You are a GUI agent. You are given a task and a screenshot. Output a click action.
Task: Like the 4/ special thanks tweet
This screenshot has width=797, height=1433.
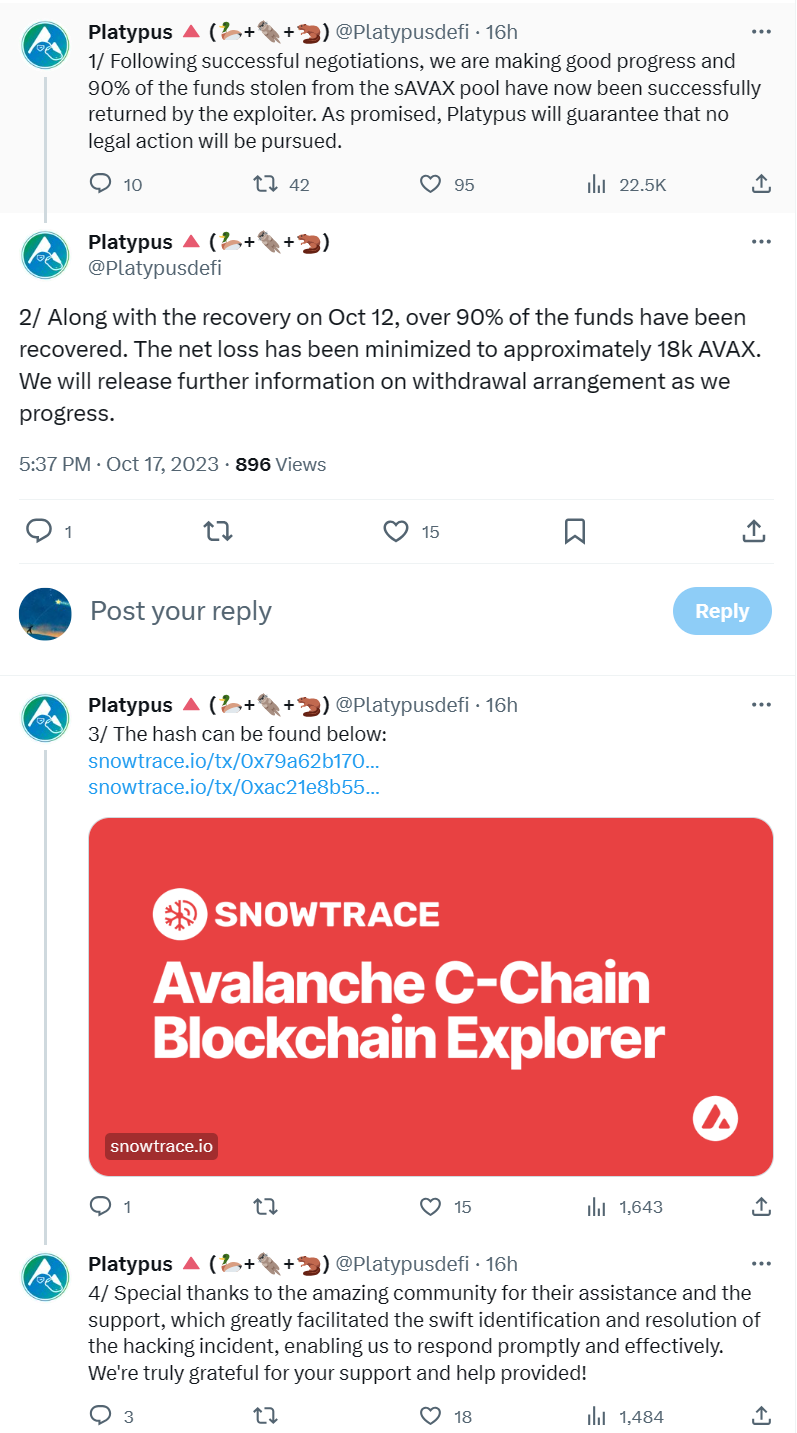430,1416
